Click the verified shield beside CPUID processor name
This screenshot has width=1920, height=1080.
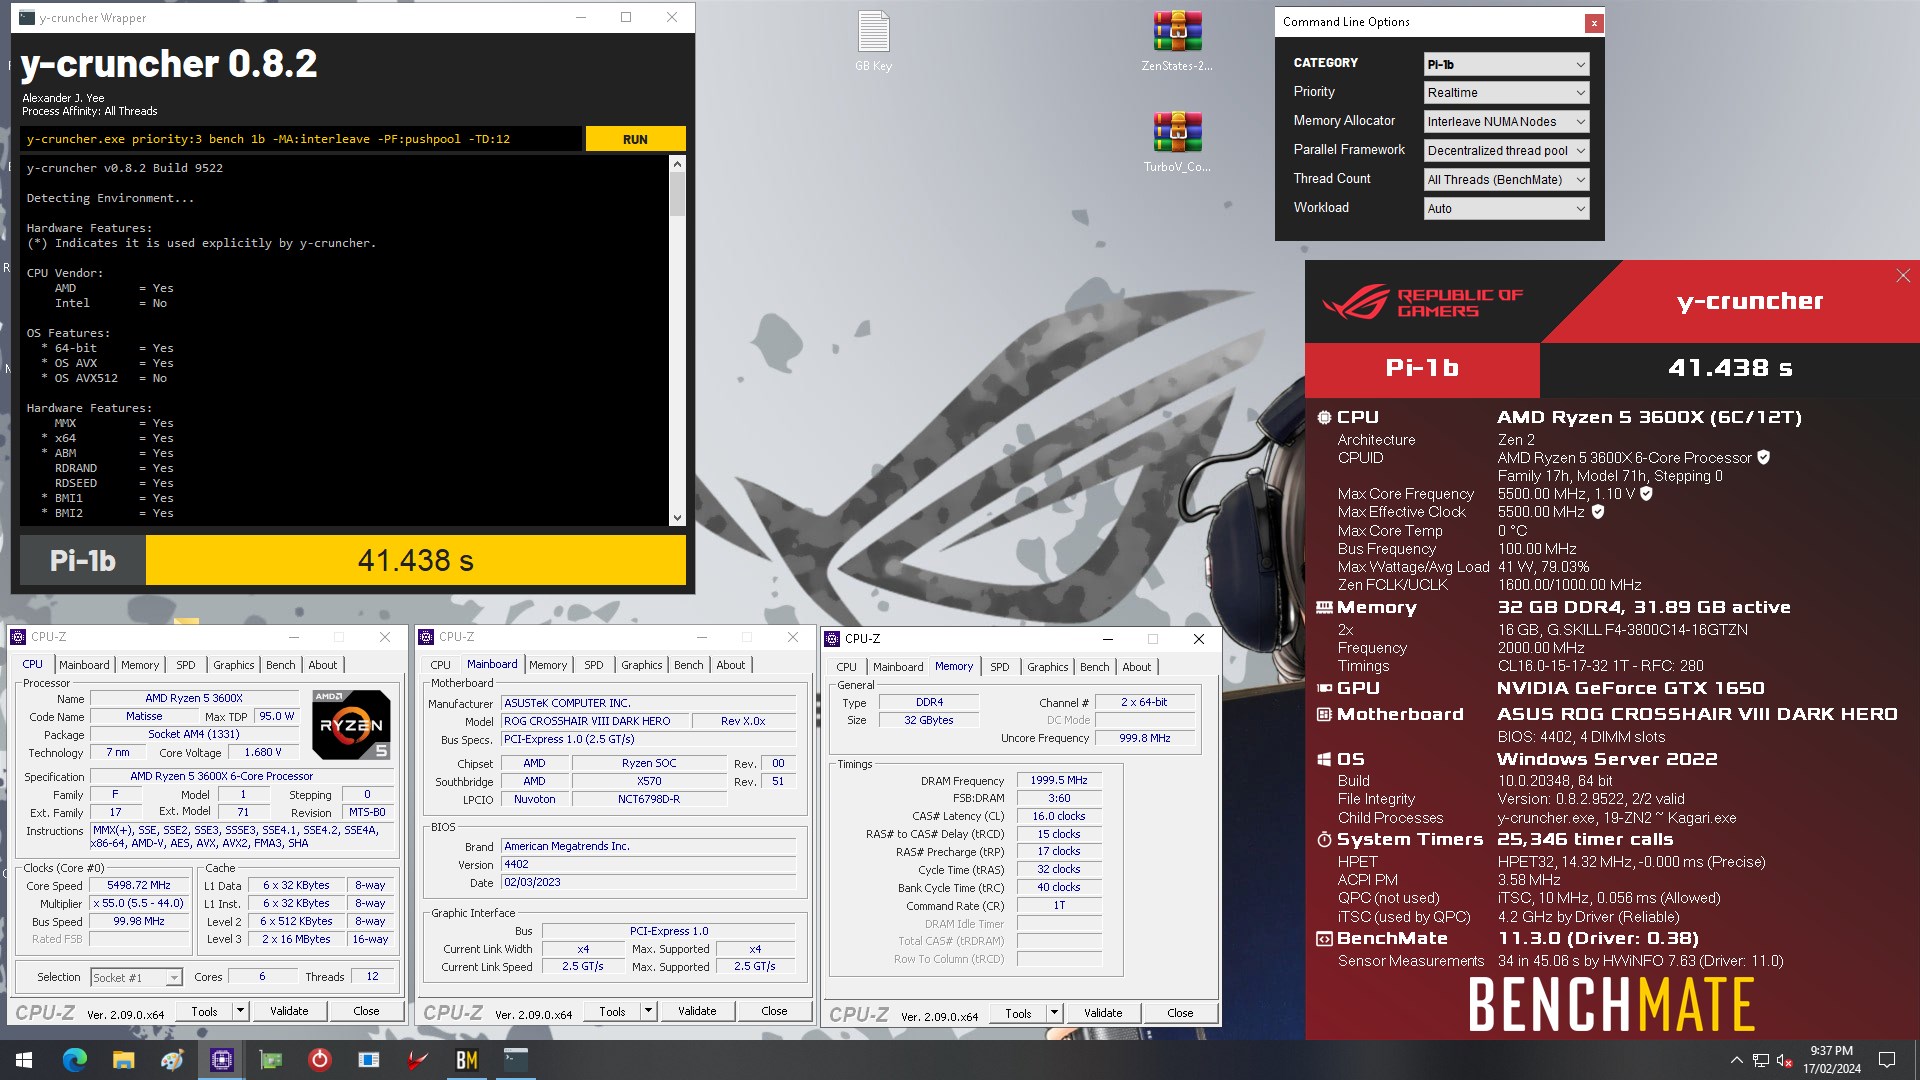click(1763, 457)
